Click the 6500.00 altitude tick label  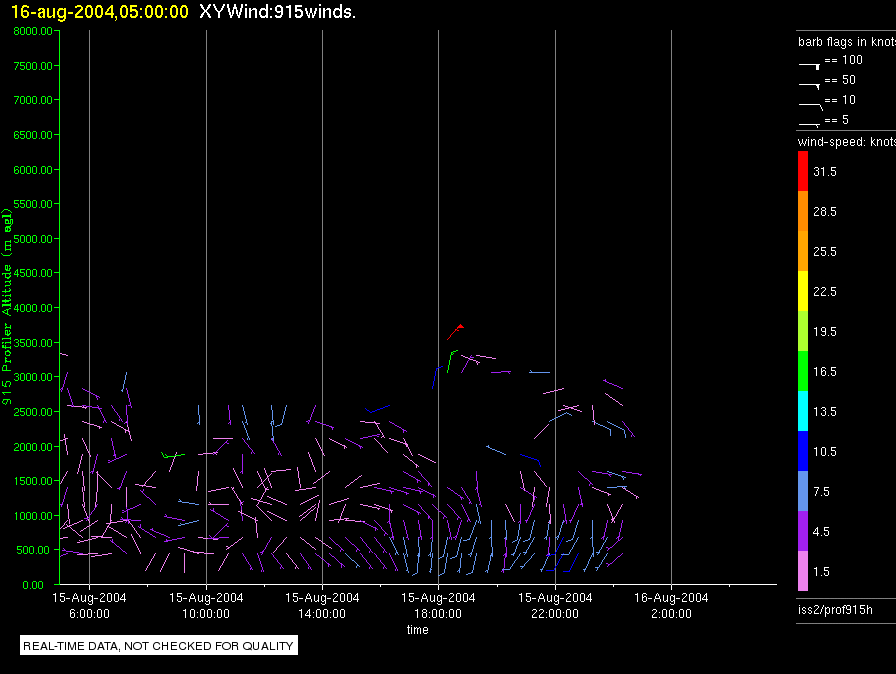click(33, 135)
